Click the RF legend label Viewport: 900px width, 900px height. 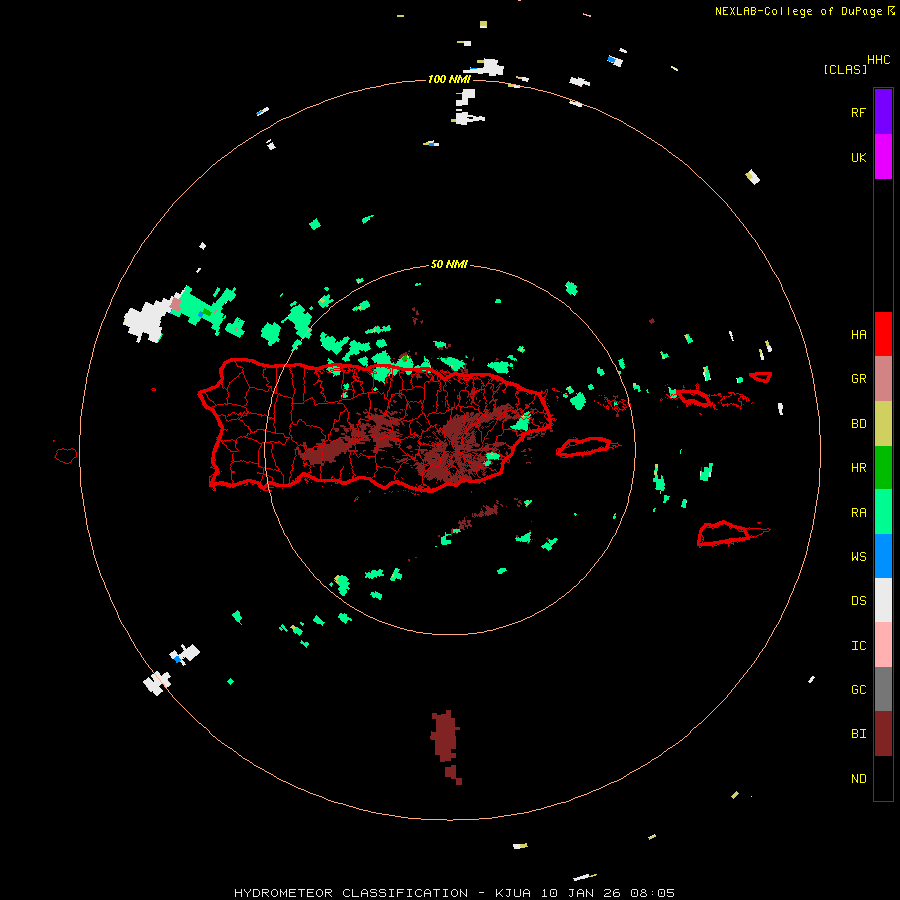[x=858, y=112]
